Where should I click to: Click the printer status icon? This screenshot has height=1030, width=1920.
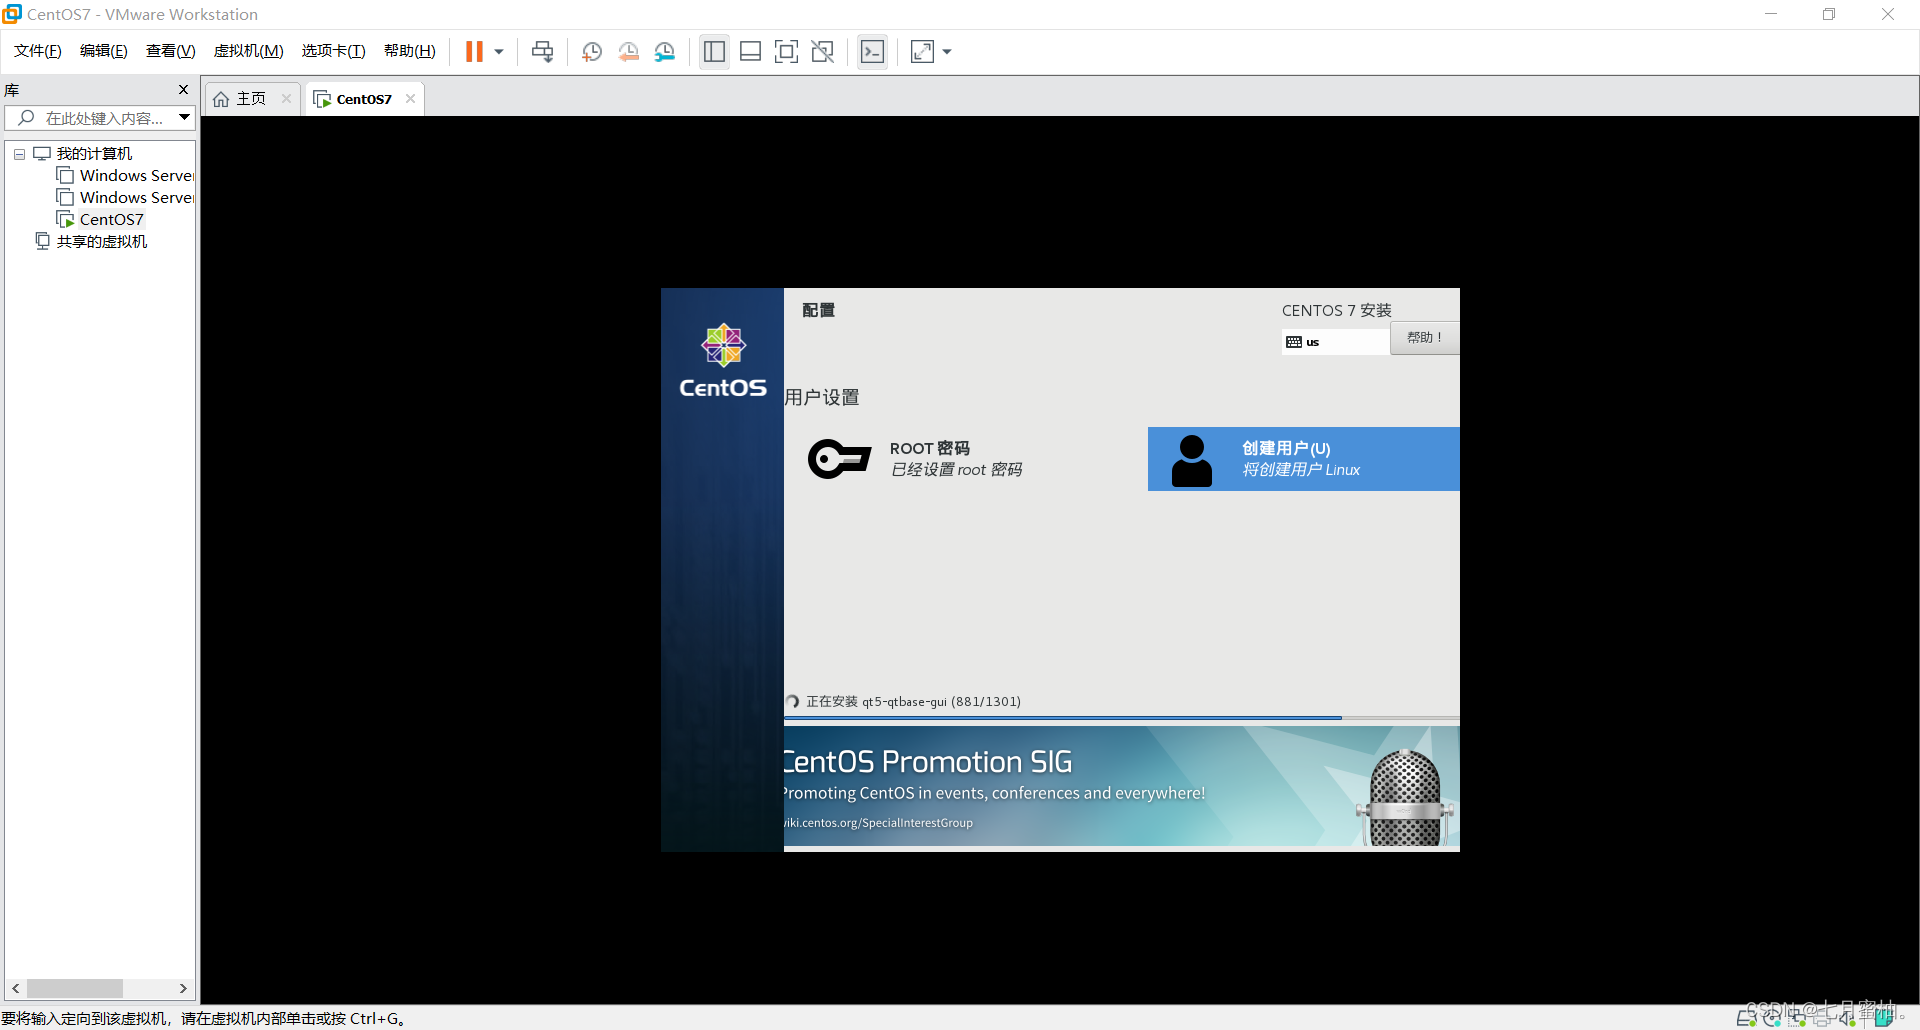[x=1822, y=1018]
